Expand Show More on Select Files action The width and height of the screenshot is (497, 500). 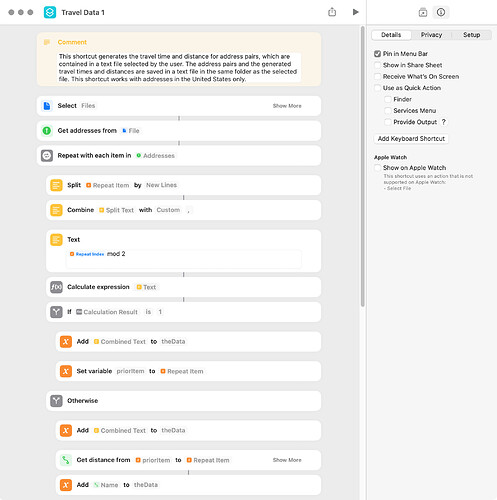pyautogui.click(x=287, y=106)
